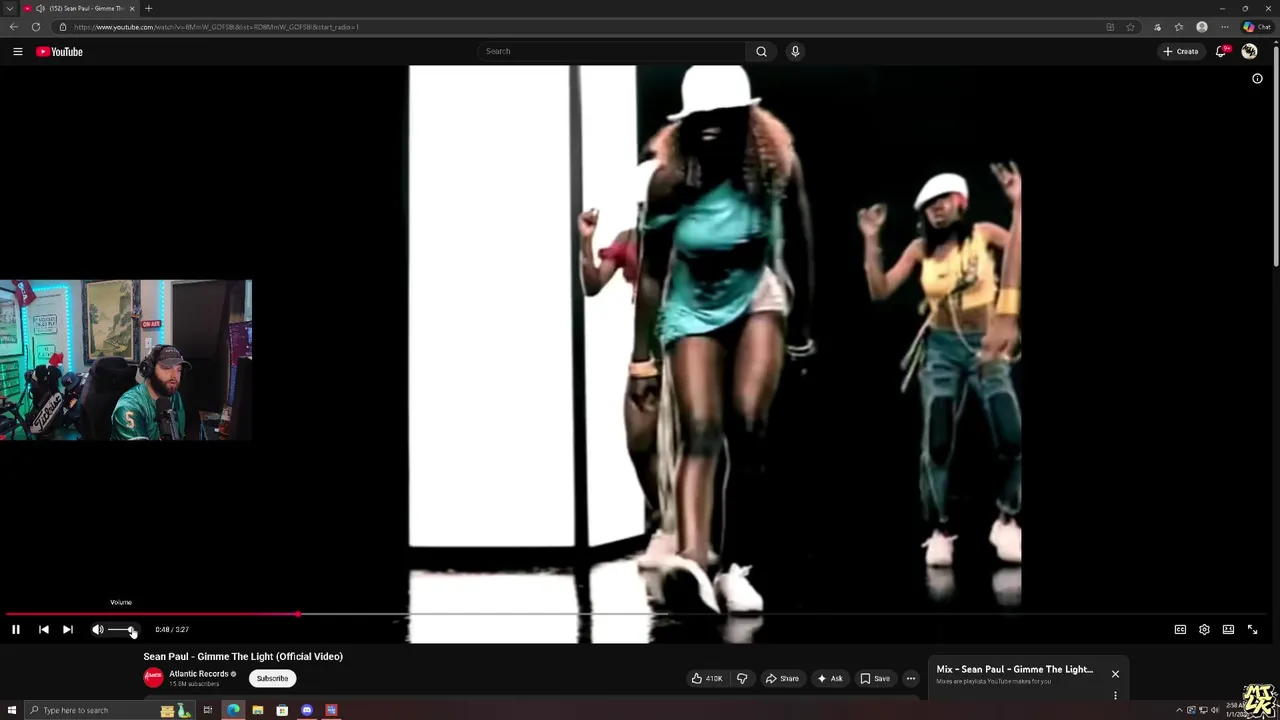Open a new browser tab
The width and height of the screenshot is (1280, 720).
[148, 8]
